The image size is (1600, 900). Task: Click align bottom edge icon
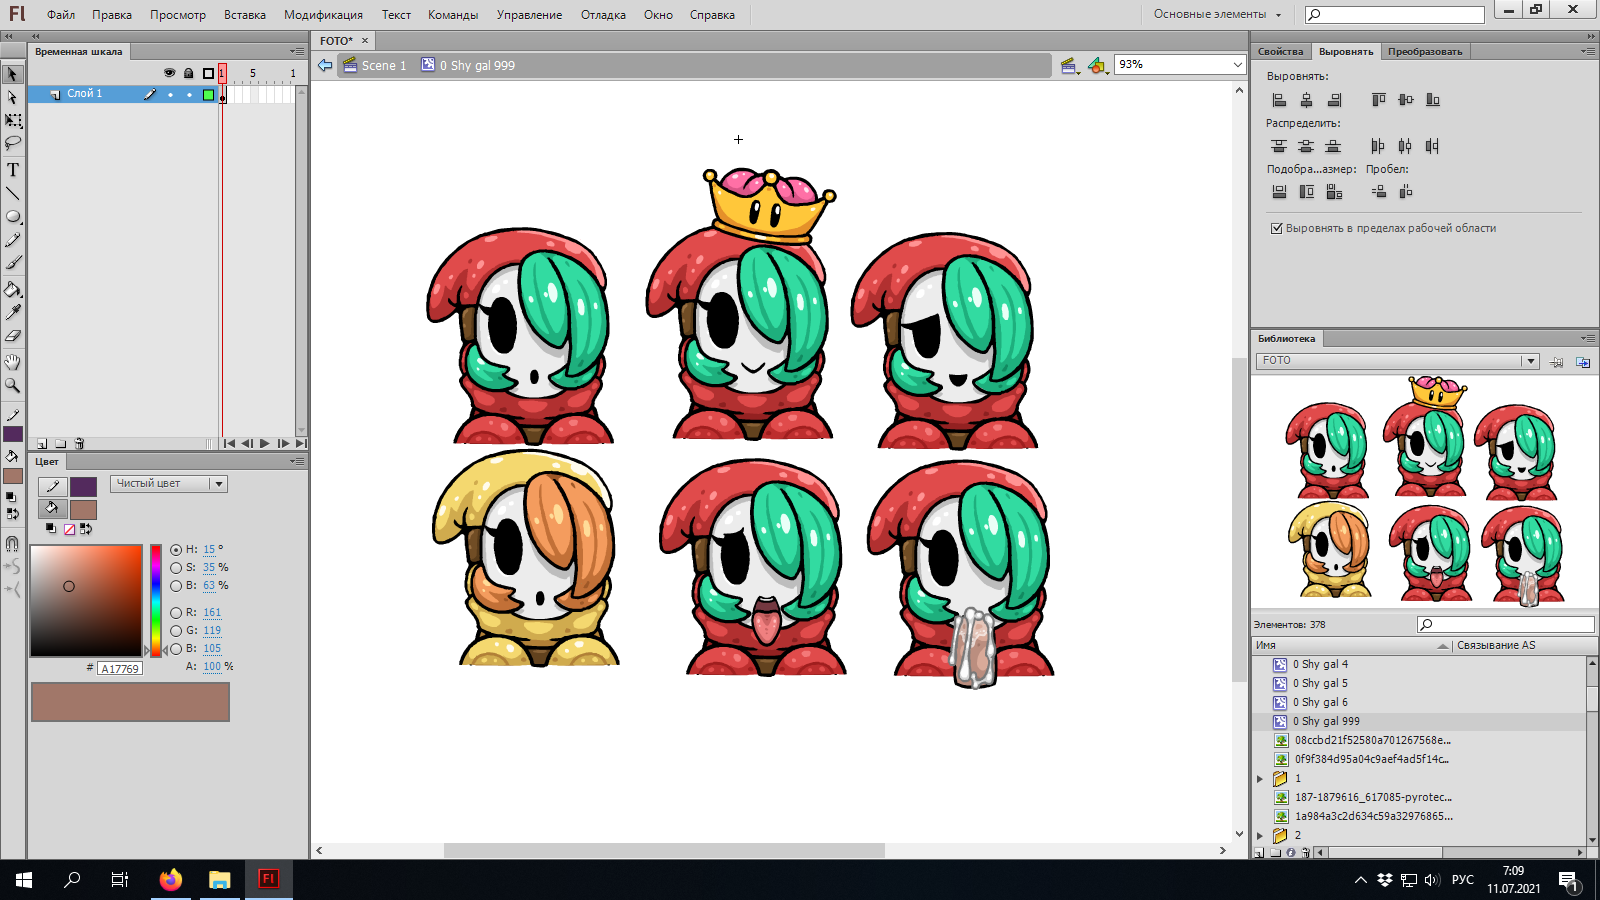coord(1433,100)
